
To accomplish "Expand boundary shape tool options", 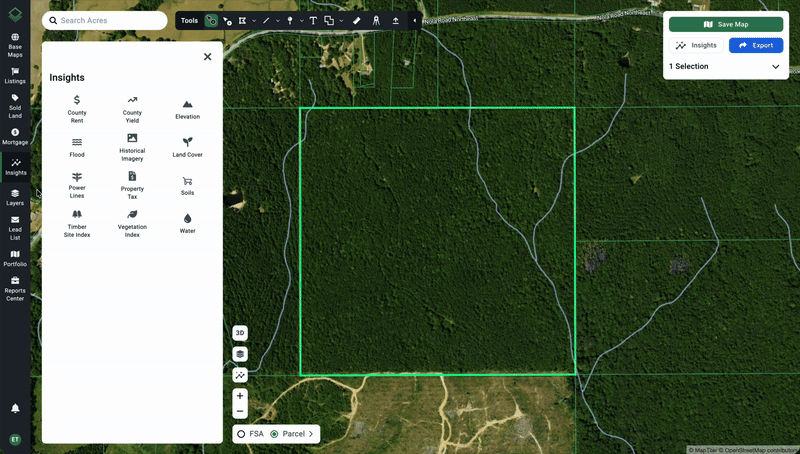I will (254, 21).
